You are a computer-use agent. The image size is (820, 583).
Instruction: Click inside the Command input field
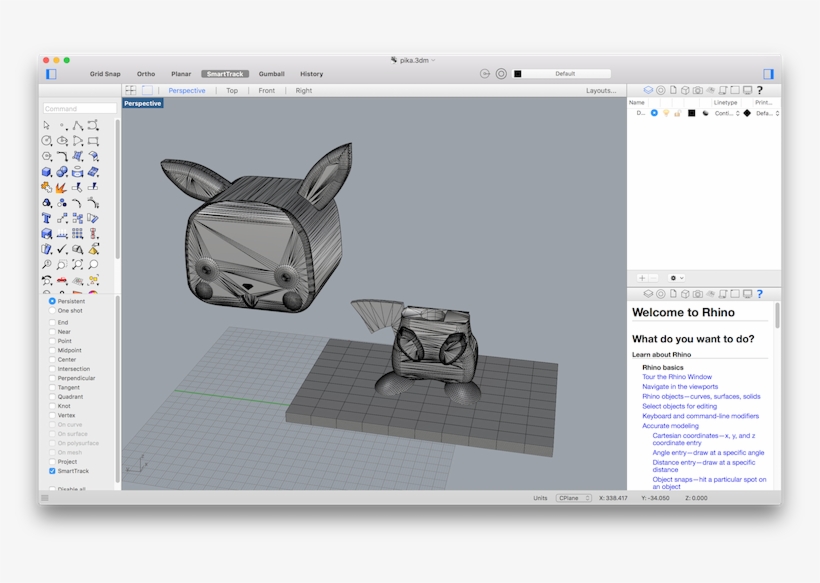[79, 107]
